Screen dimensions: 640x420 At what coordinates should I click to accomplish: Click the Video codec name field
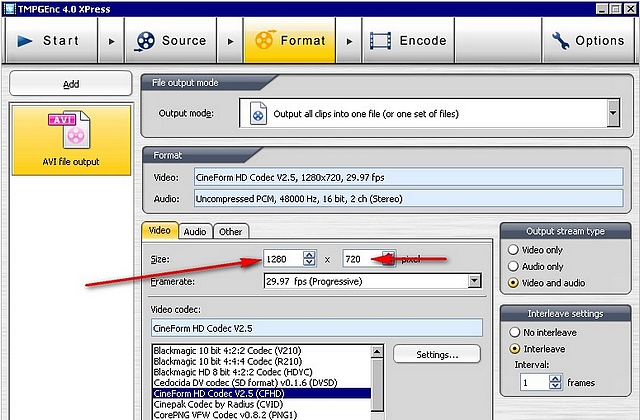317,328
